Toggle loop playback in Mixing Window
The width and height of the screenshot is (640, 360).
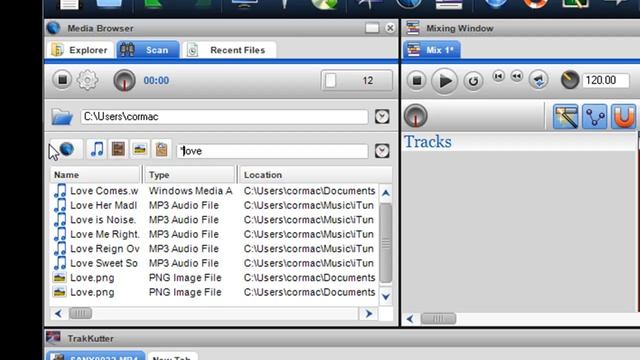[473, 81]
